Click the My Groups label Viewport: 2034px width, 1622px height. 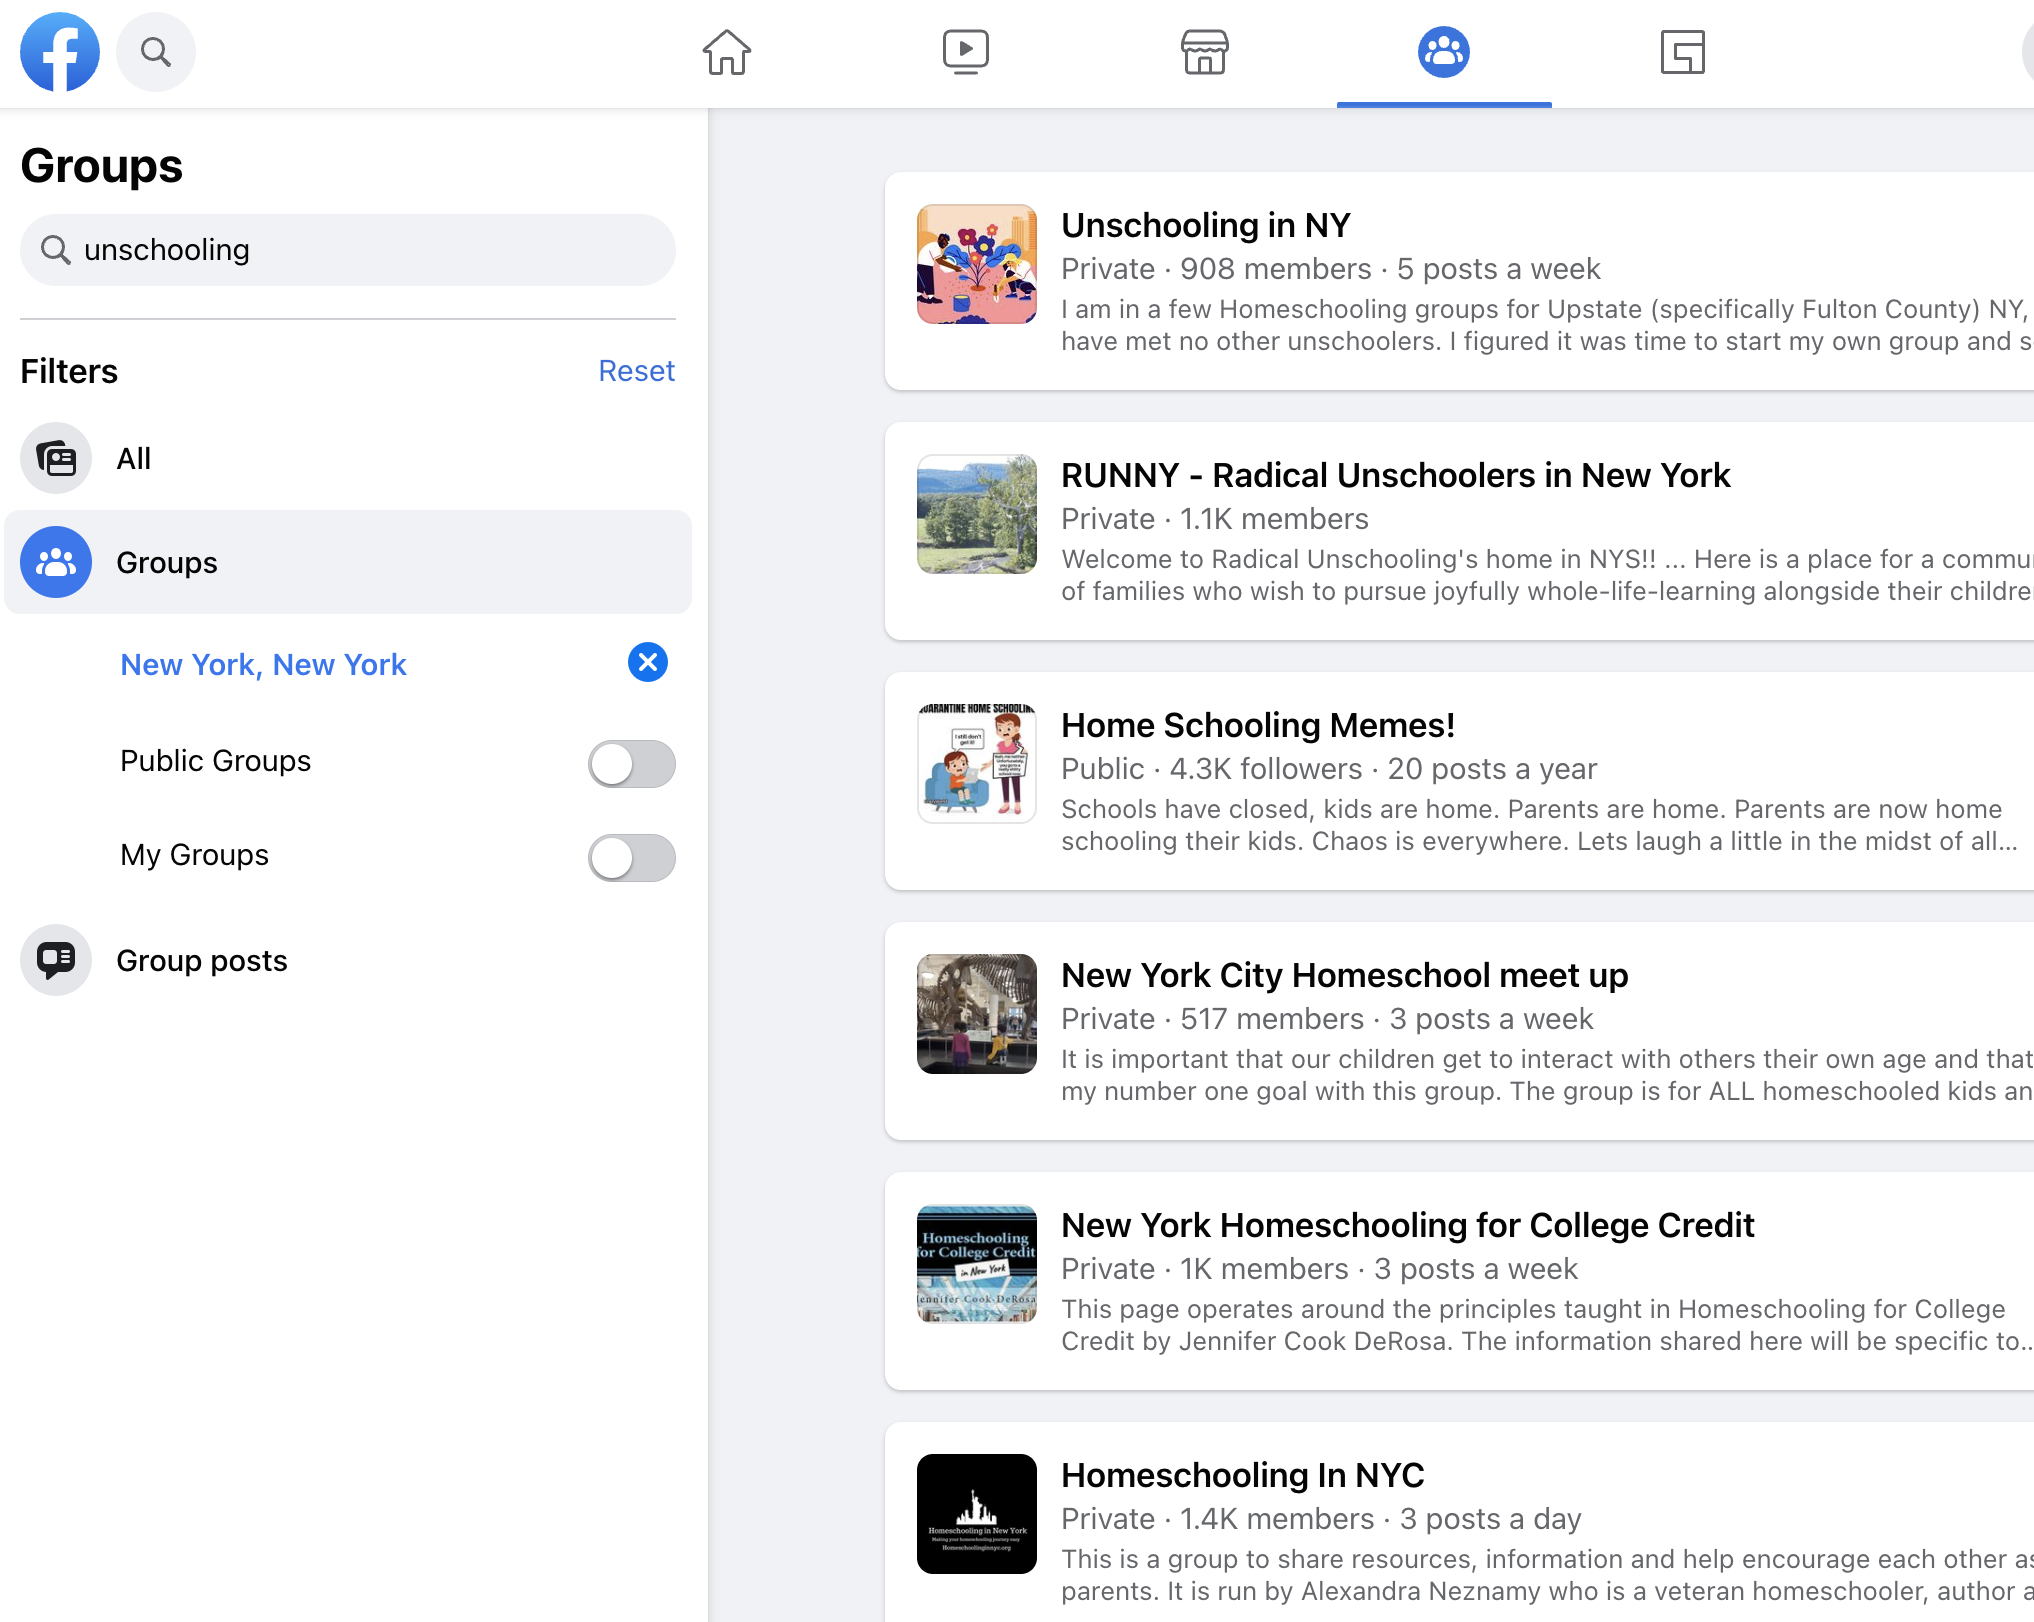coord(195,855)
